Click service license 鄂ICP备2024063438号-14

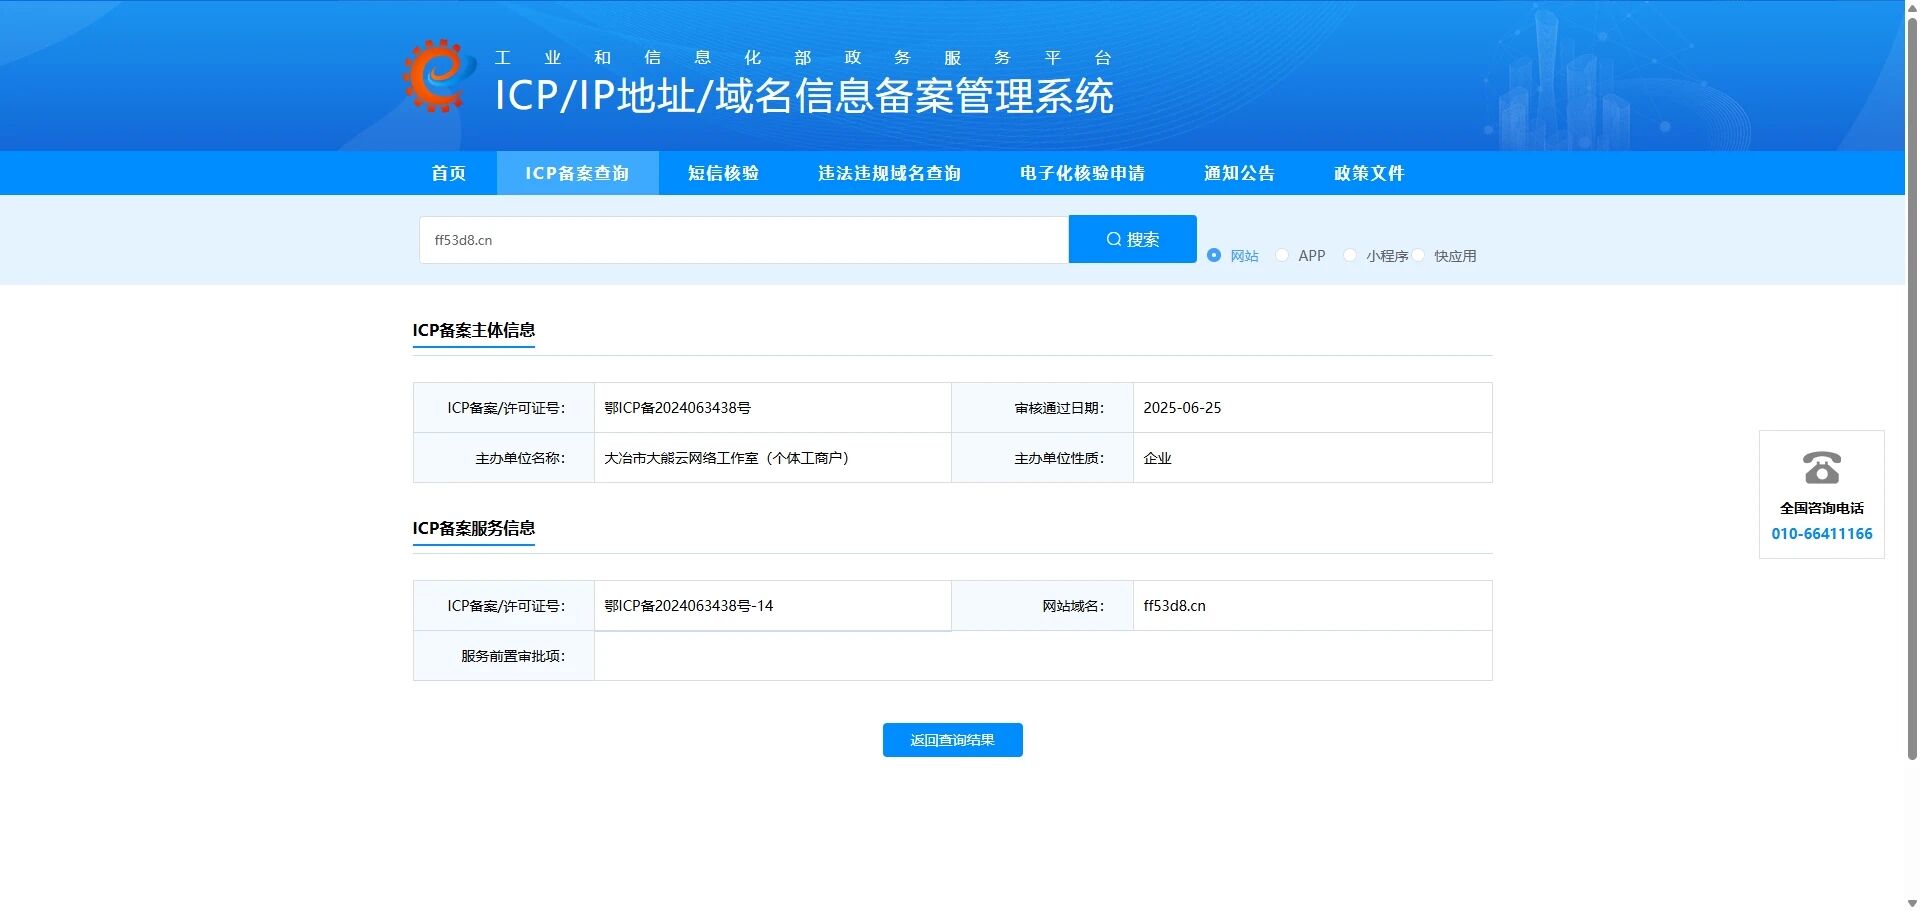(688, 606)
